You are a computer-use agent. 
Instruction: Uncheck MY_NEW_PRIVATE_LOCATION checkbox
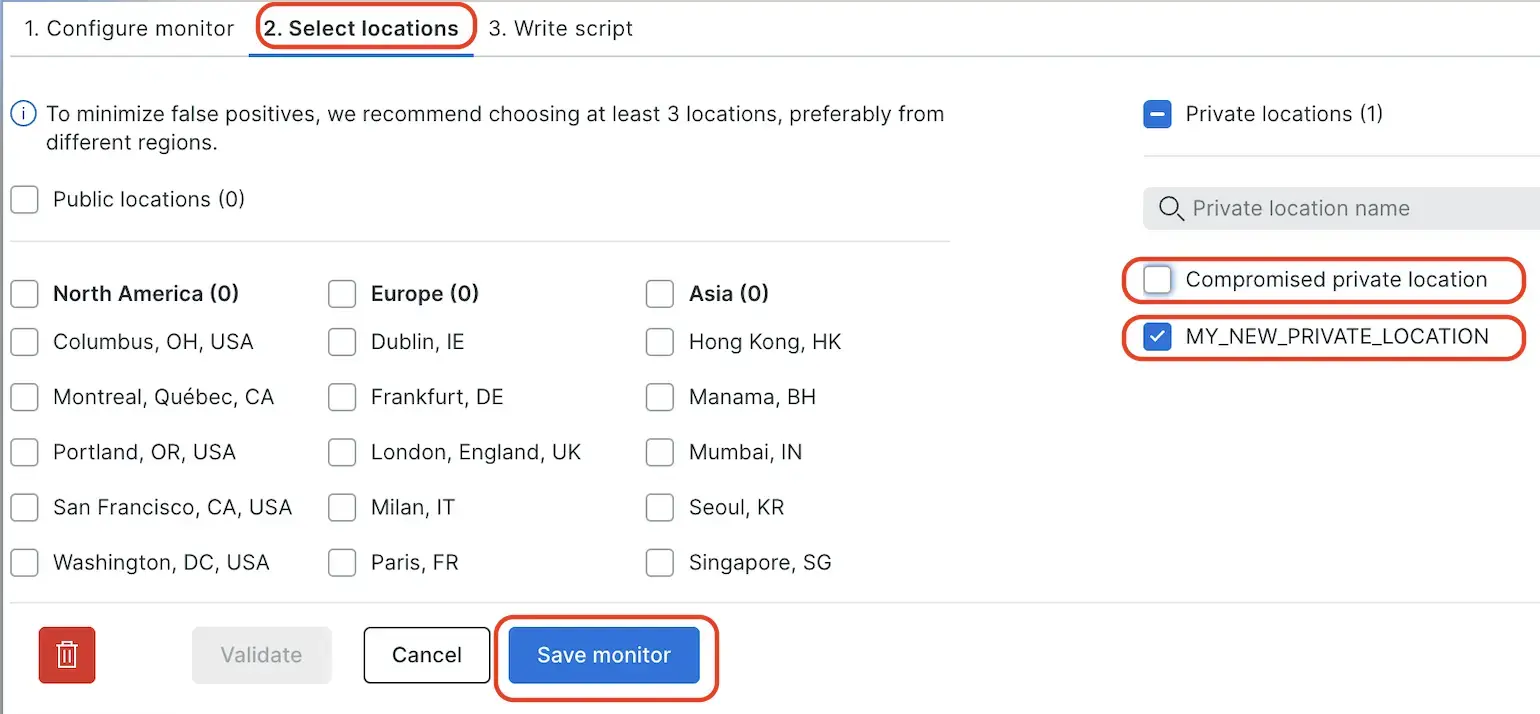[x=1157, y=337]
